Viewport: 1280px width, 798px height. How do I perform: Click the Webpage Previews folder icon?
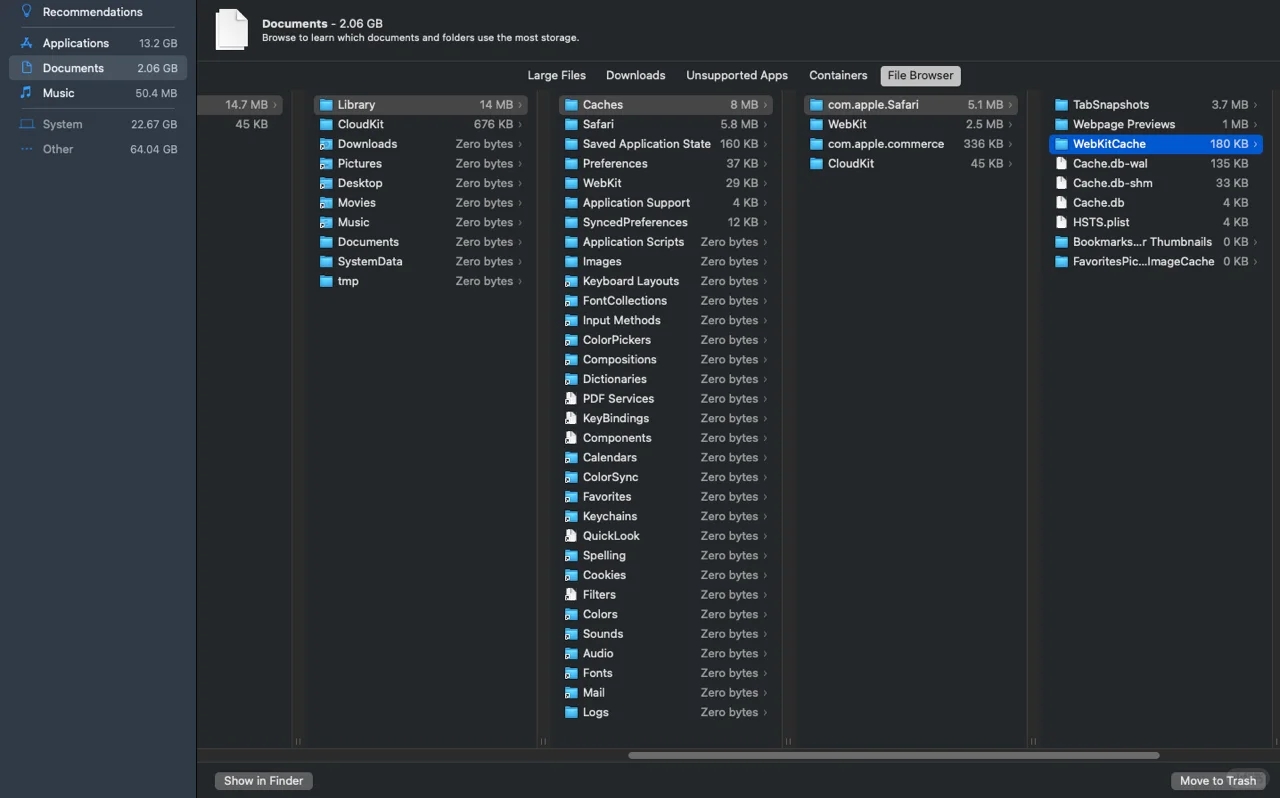click(1062, 125)
